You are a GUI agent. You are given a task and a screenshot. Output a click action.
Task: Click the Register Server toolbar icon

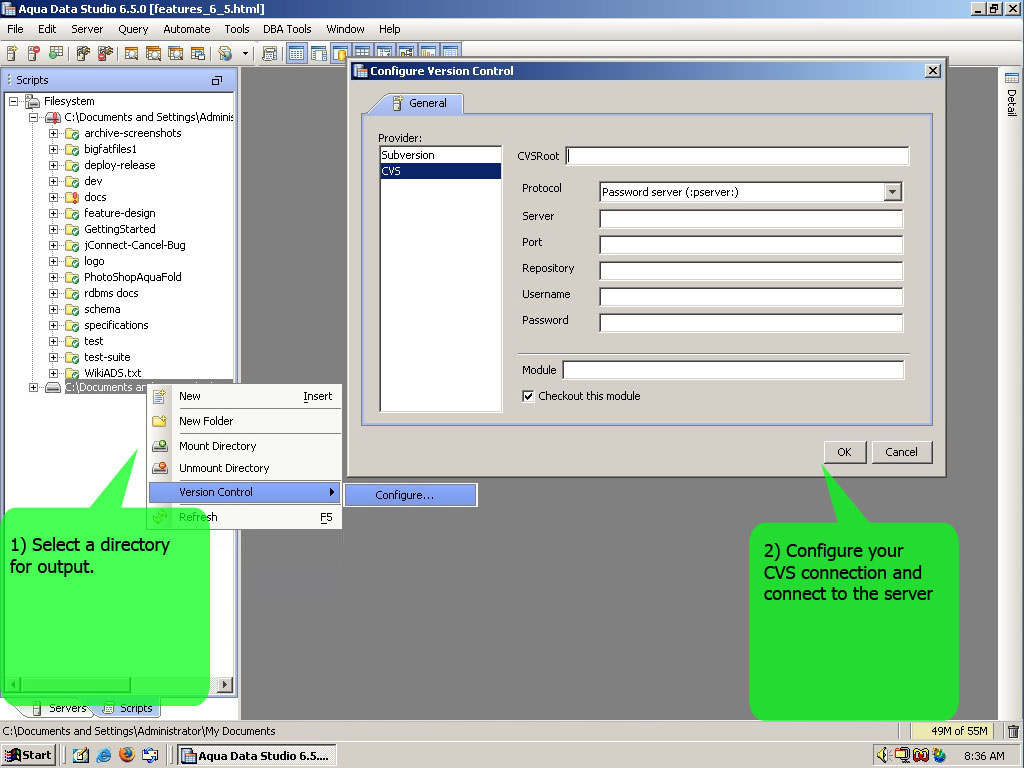(x=12, y=53)
